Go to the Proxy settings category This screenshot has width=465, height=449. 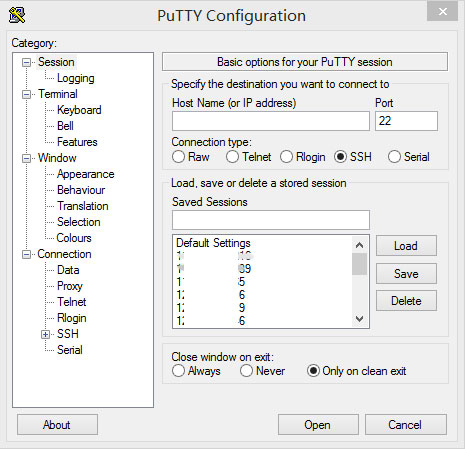[70, 286]
